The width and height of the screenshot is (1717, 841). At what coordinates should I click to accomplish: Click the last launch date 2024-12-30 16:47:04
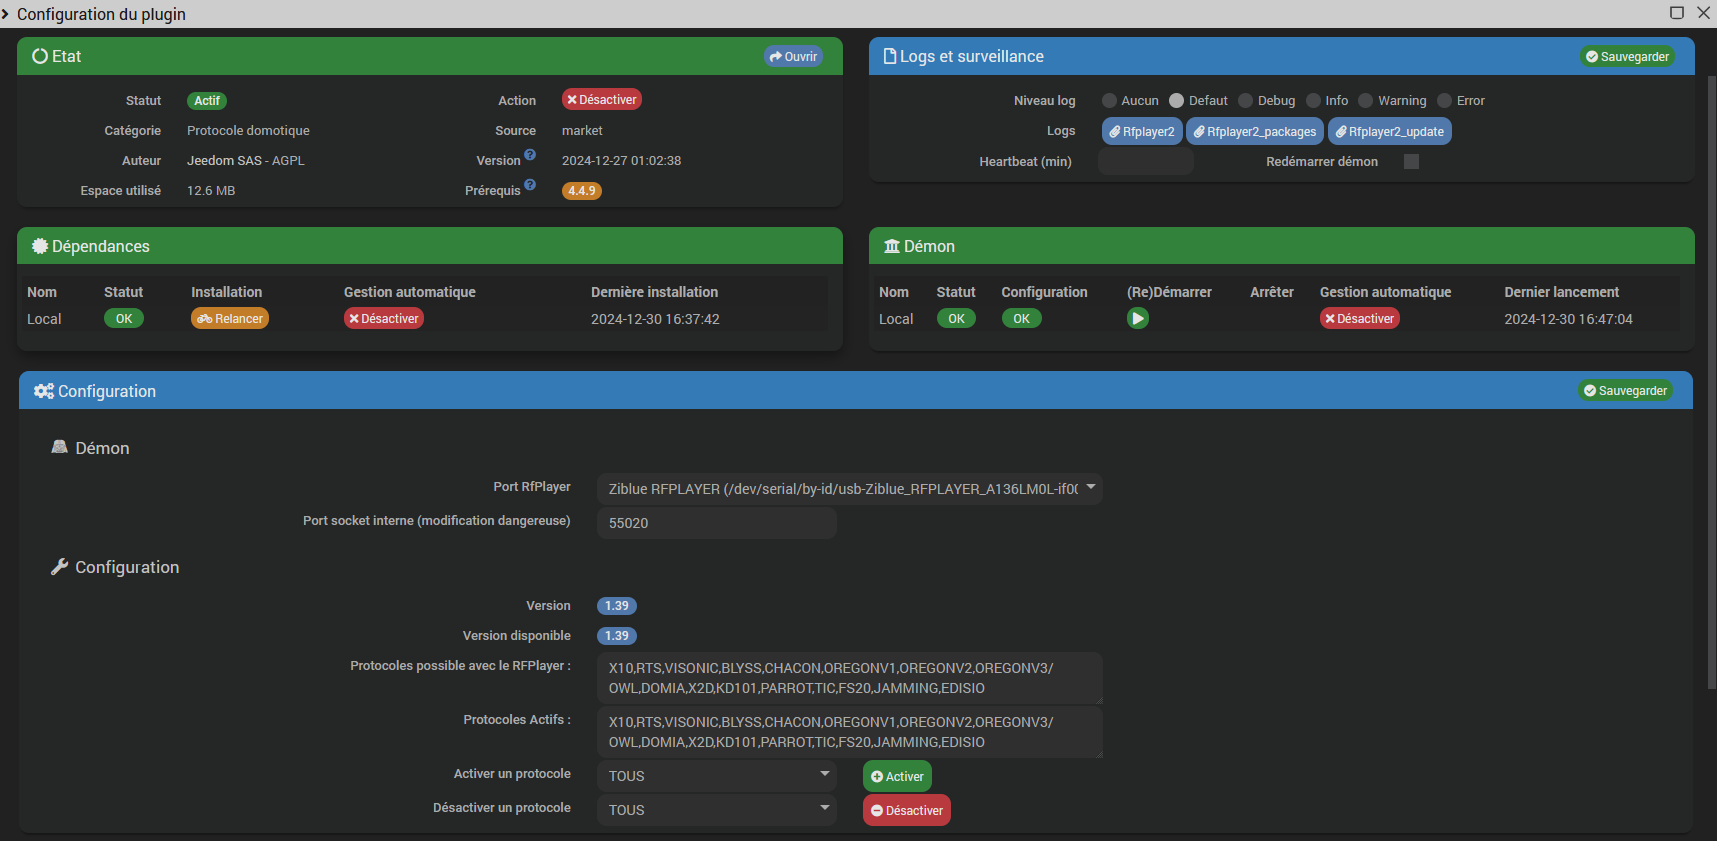(1568, 319)
